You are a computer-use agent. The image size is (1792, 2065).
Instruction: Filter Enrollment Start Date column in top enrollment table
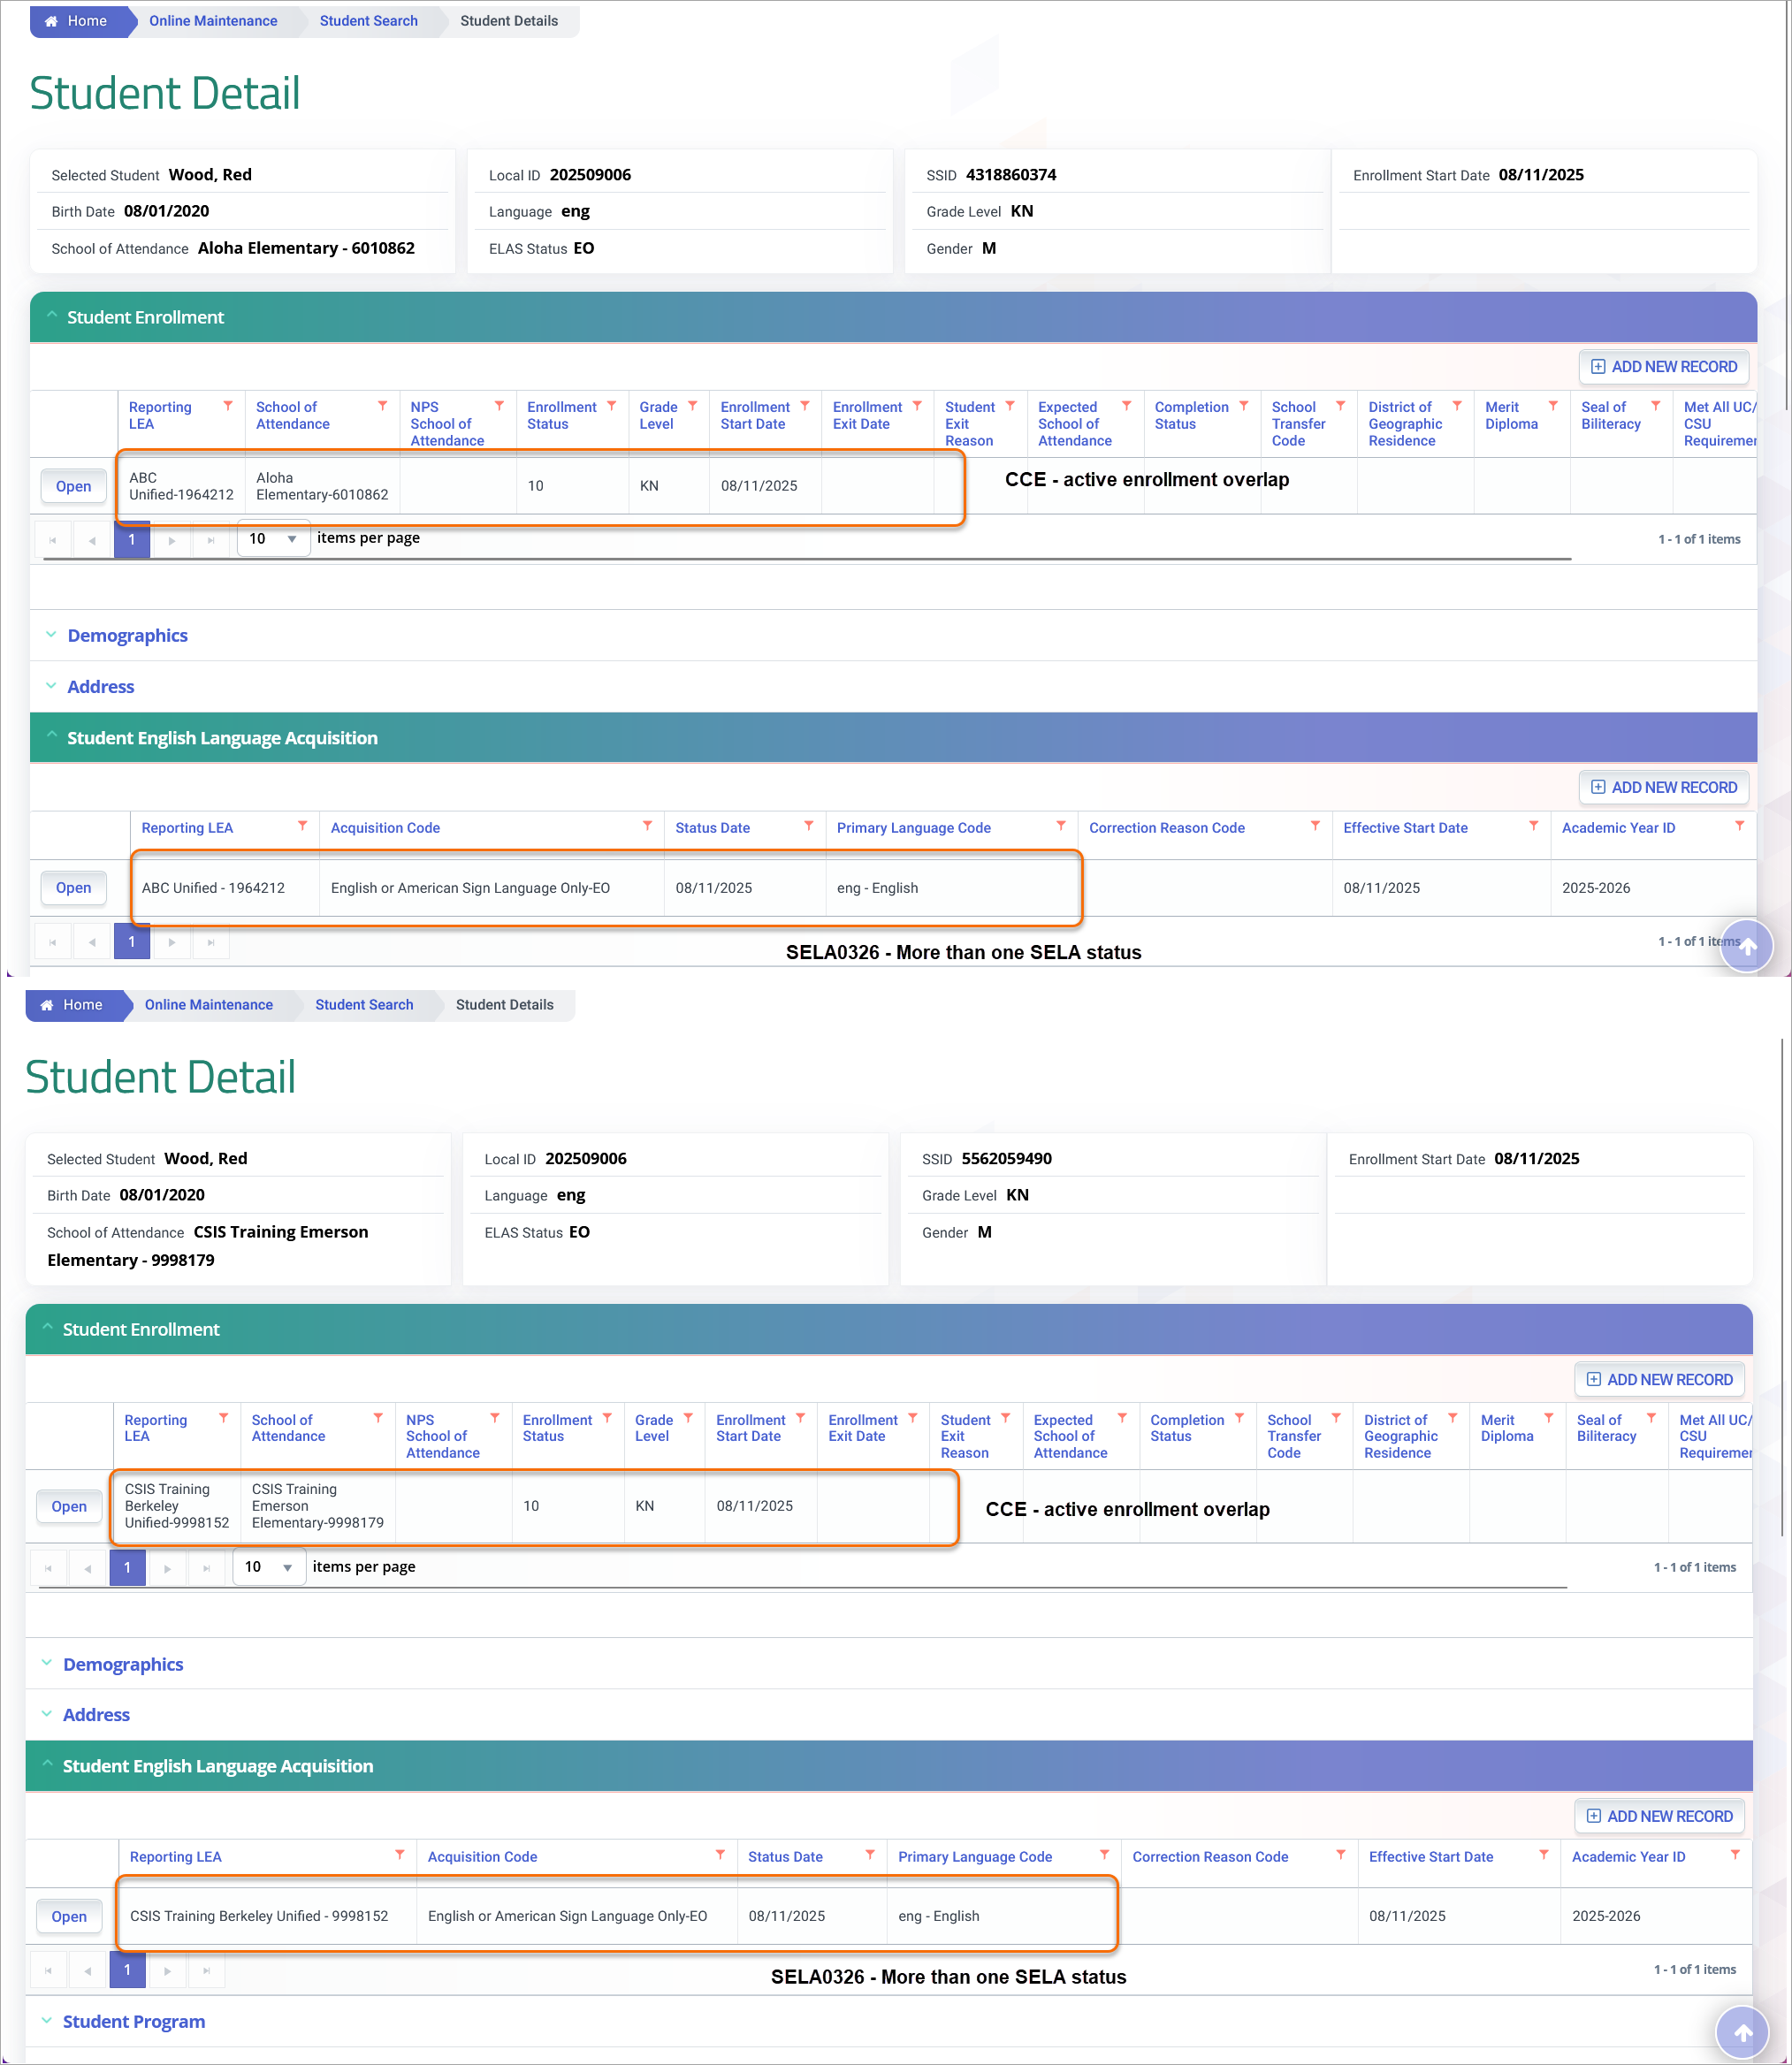pyautogui.click(x=804, y=406)
